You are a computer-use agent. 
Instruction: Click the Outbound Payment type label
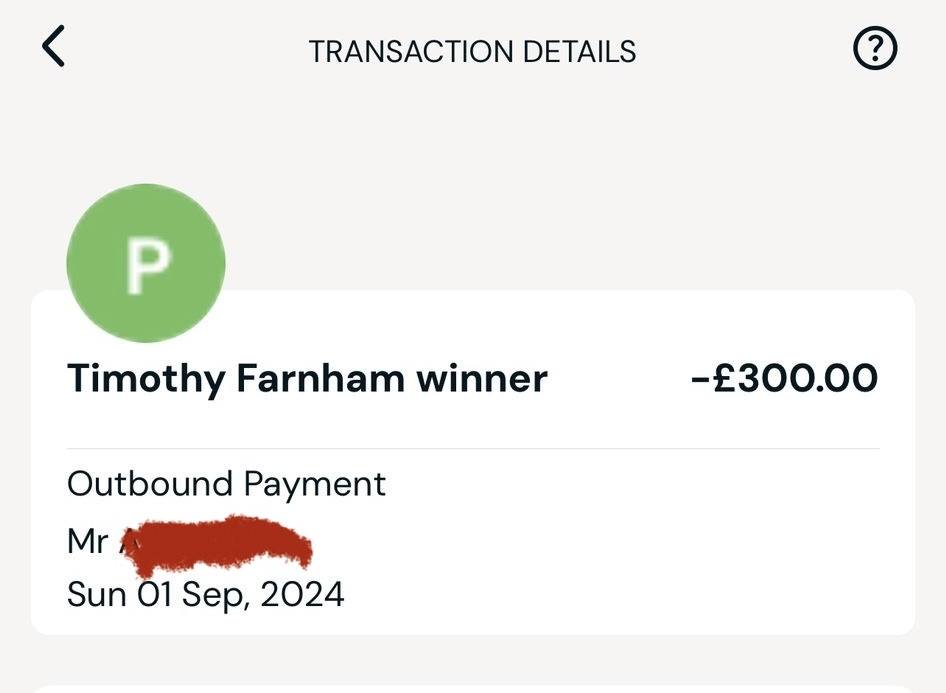[x=226, y=484]
